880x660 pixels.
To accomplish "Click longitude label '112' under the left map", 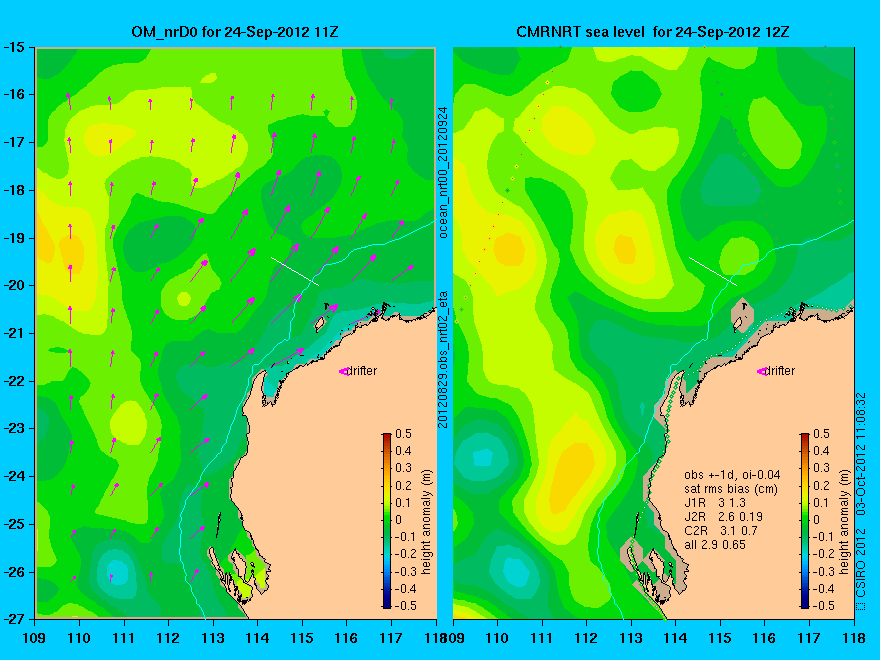I will coord(168,638).
